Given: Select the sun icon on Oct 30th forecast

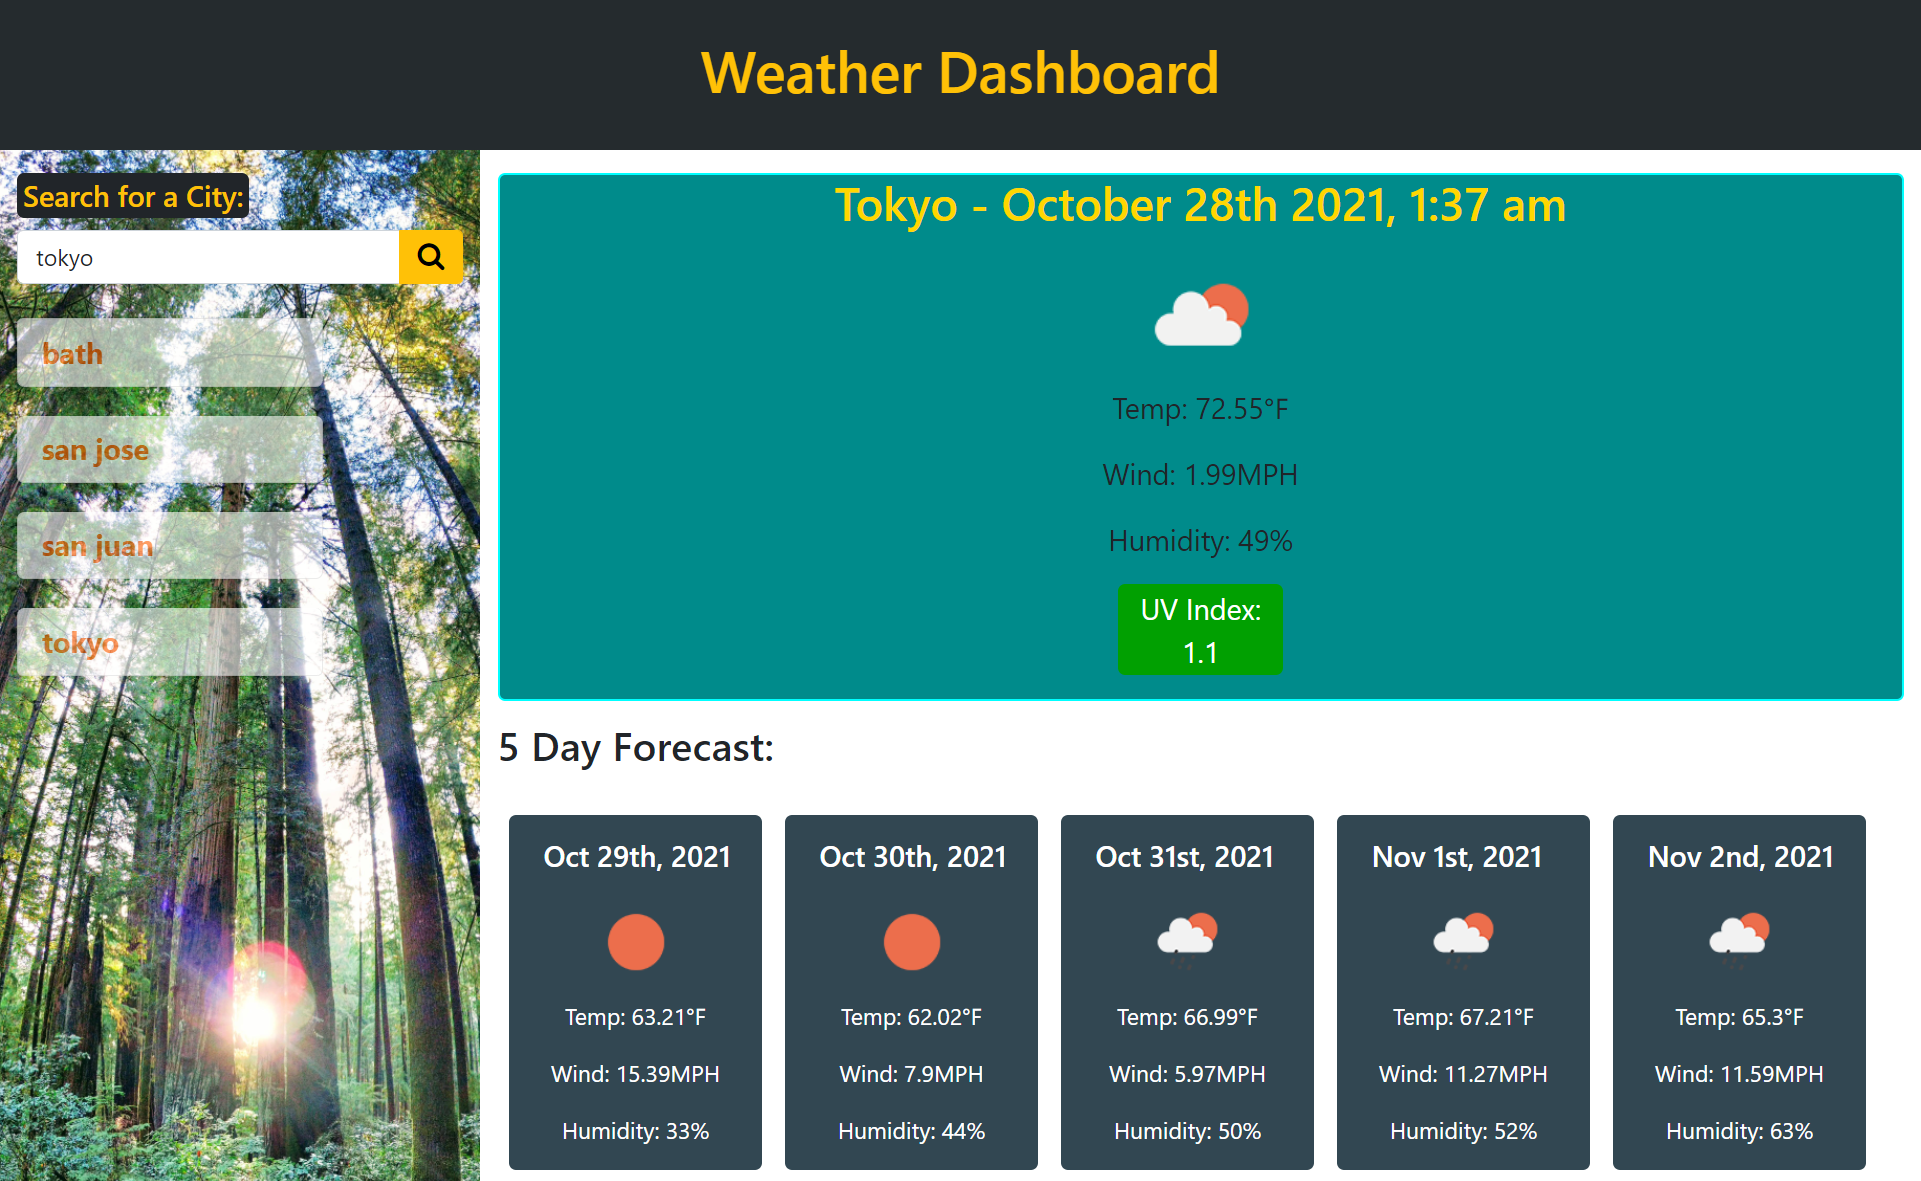Looking at the screenshot, I should pos(911,941).
